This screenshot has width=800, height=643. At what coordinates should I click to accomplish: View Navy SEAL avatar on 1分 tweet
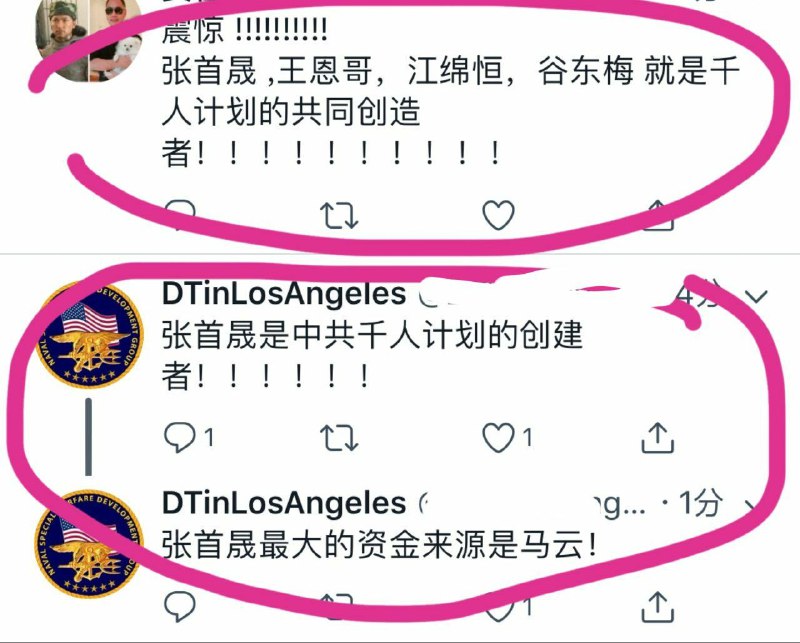click(x=89, y=544)
